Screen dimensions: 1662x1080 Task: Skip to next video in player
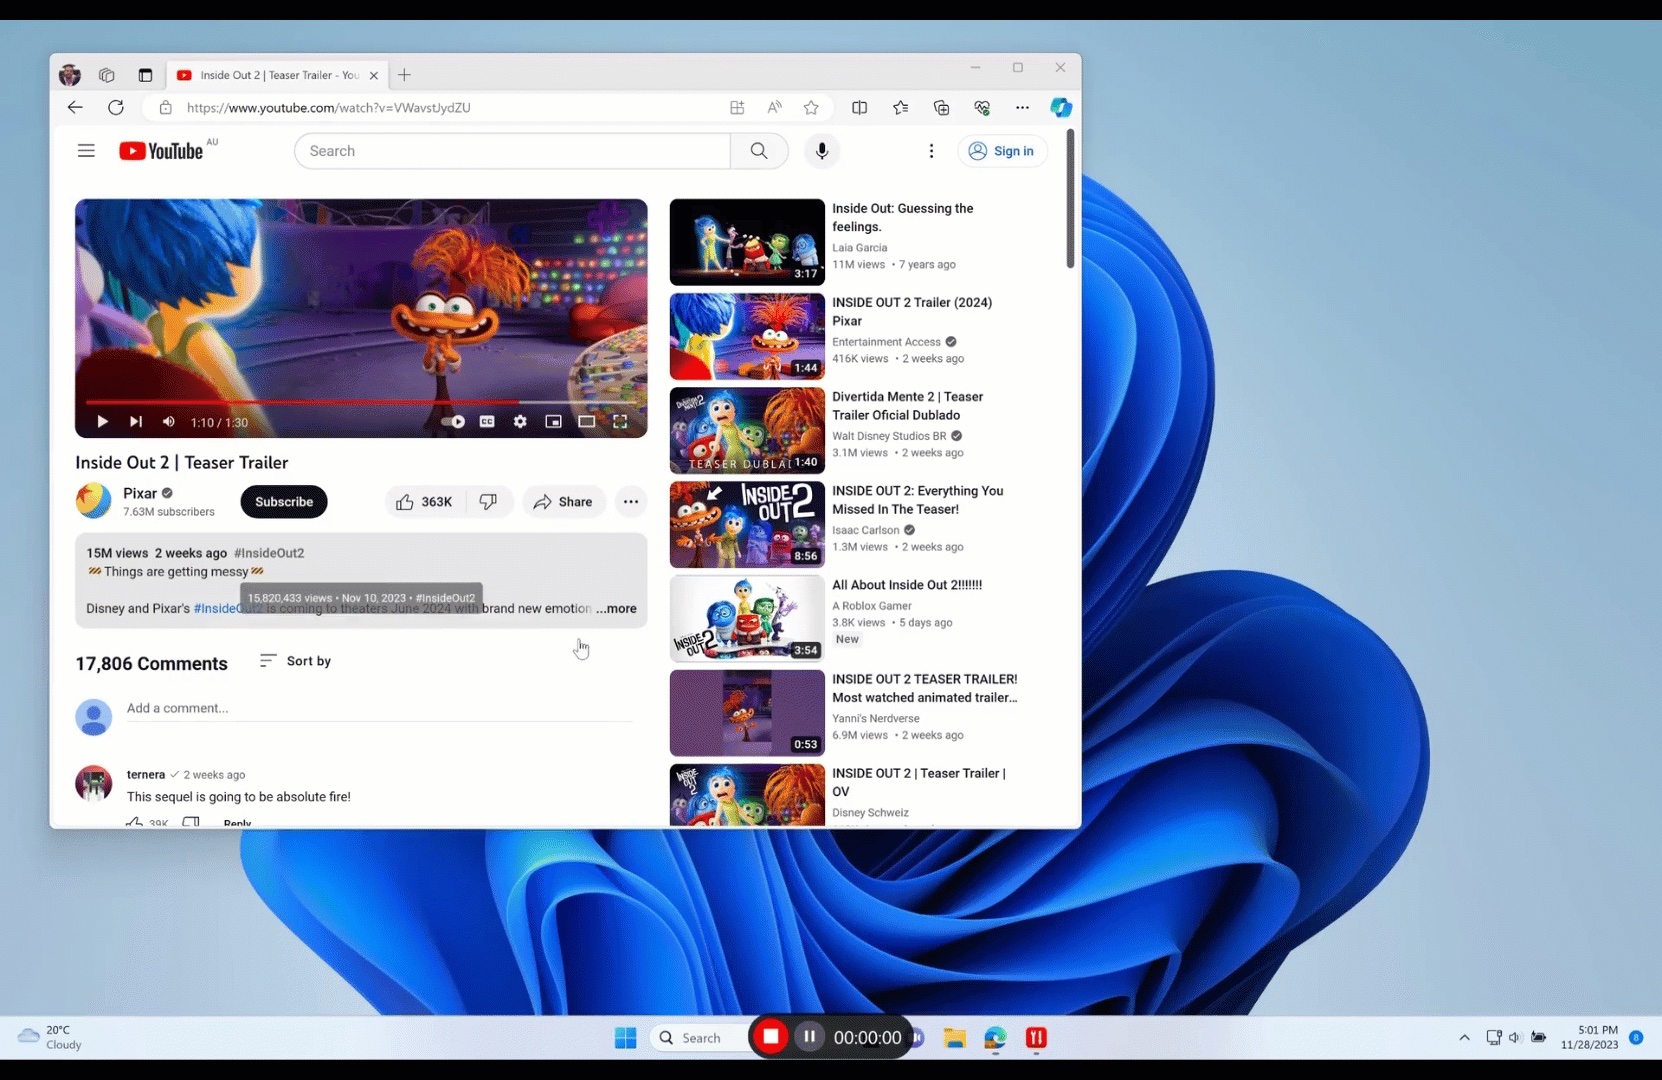tap(135, 422)
